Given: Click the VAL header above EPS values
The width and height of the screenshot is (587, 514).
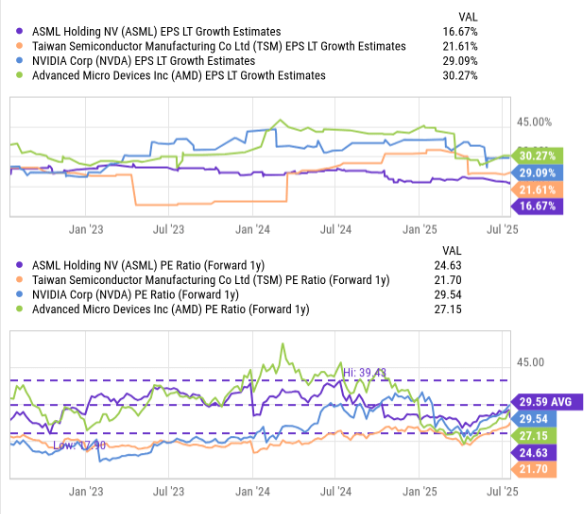Looking at the screenshot, I should [468, 17].
